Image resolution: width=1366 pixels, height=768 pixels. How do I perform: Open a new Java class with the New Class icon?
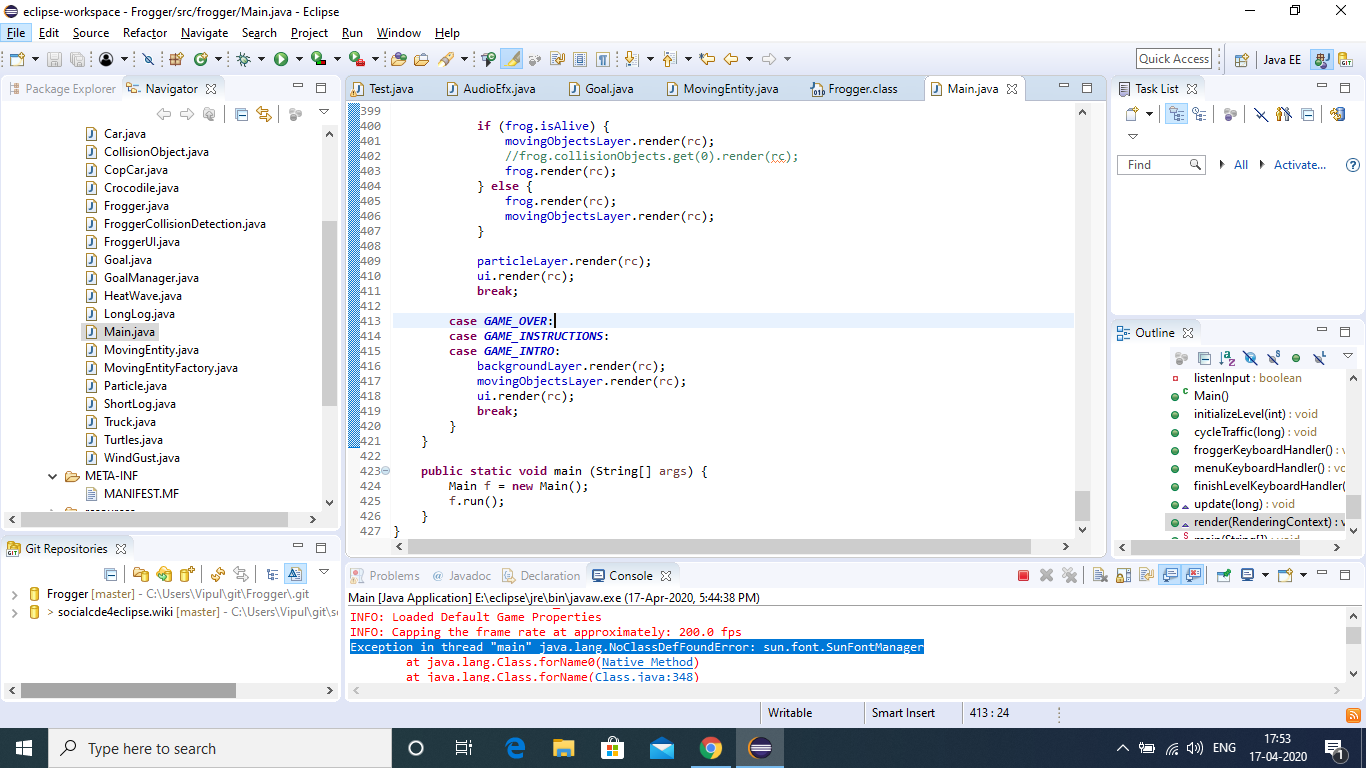coord(202,58)
